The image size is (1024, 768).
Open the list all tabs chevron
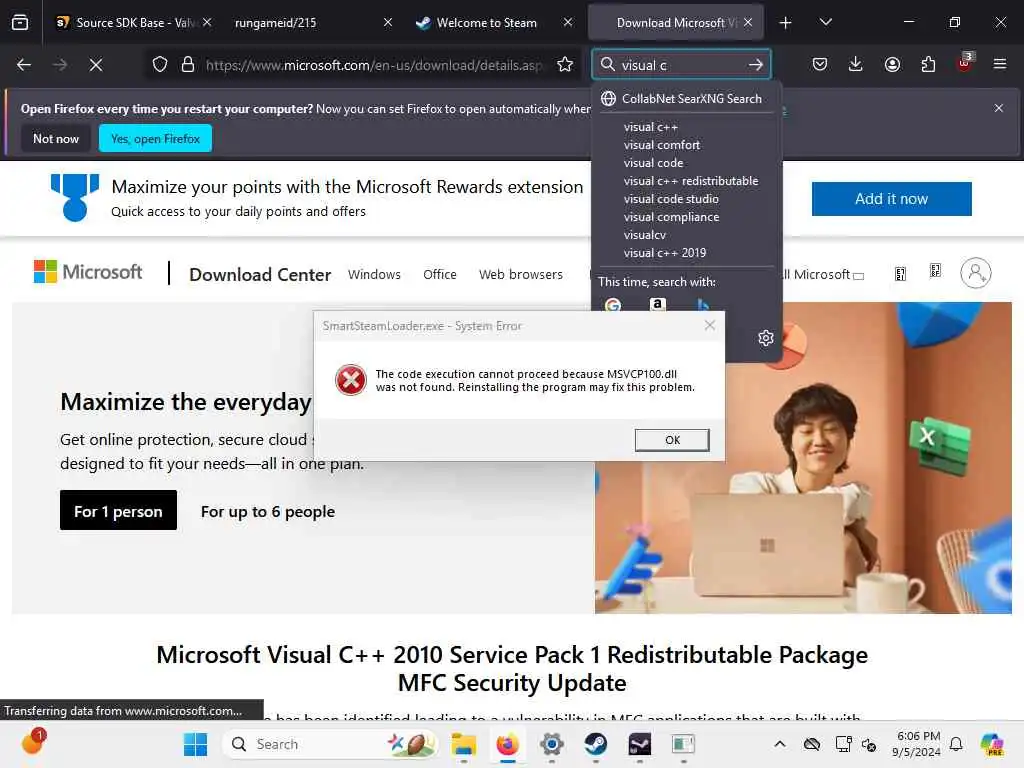[x=825, y=22]
